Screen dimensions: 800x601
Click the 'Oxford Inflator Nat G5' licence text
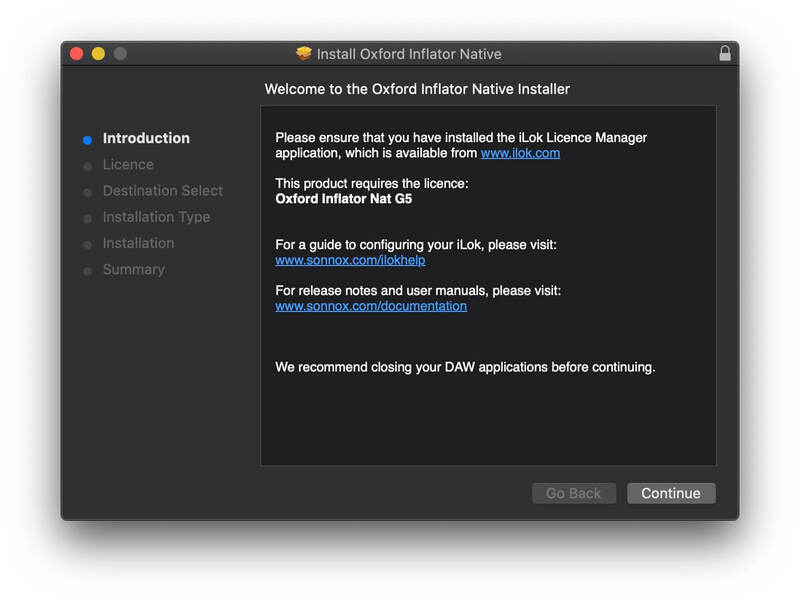click(343, 199)
